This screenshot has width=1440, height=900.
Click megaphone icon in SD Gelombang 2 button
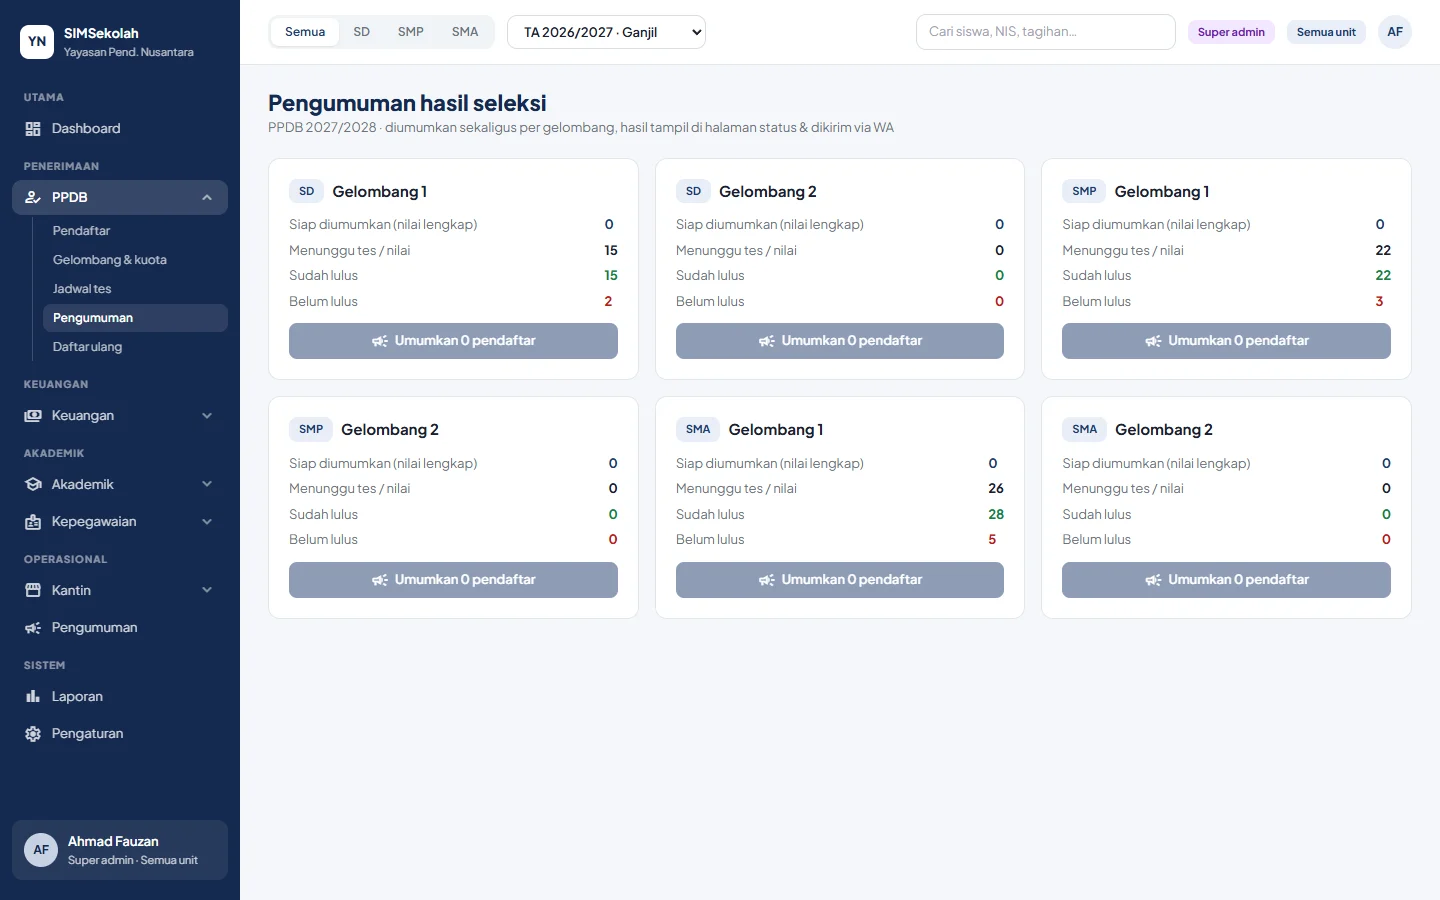coord(767,341)
